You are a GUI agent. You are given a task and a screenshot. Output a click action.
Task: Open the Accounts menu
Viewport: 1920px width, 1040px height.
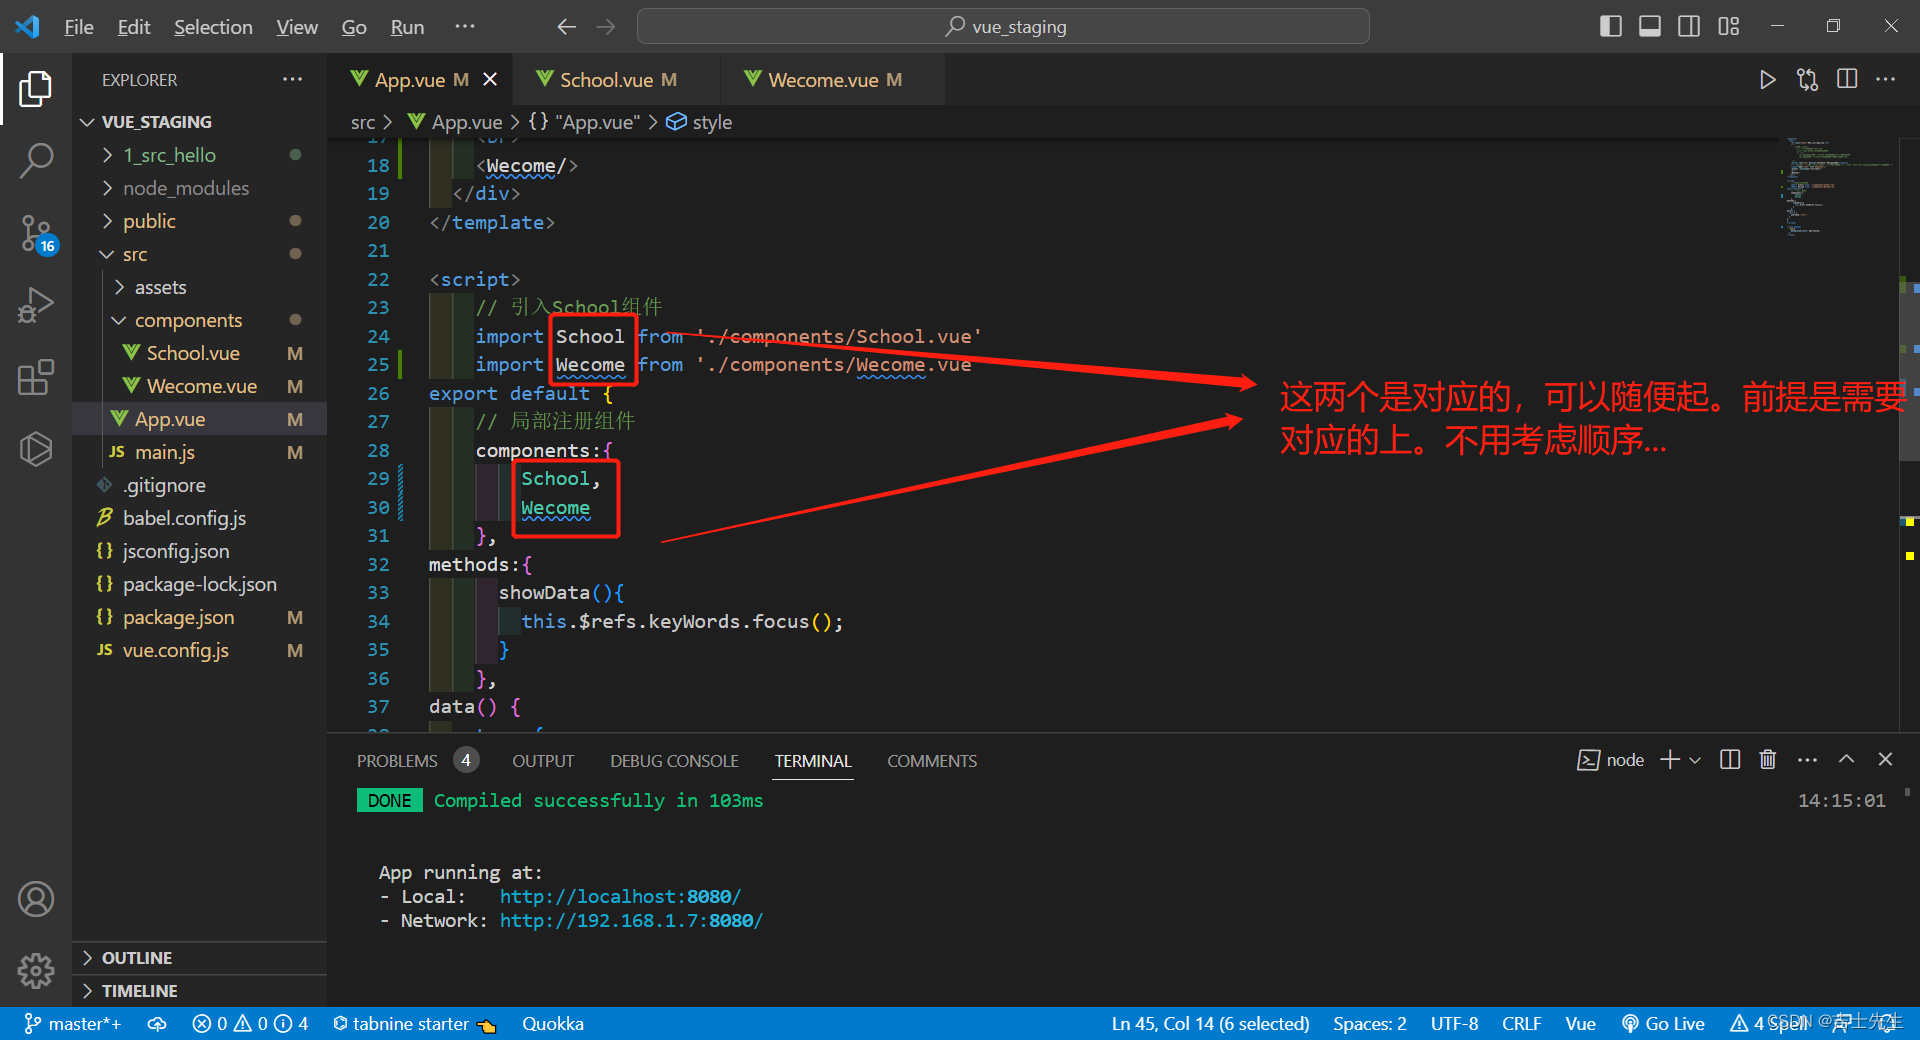click(36, 899)
